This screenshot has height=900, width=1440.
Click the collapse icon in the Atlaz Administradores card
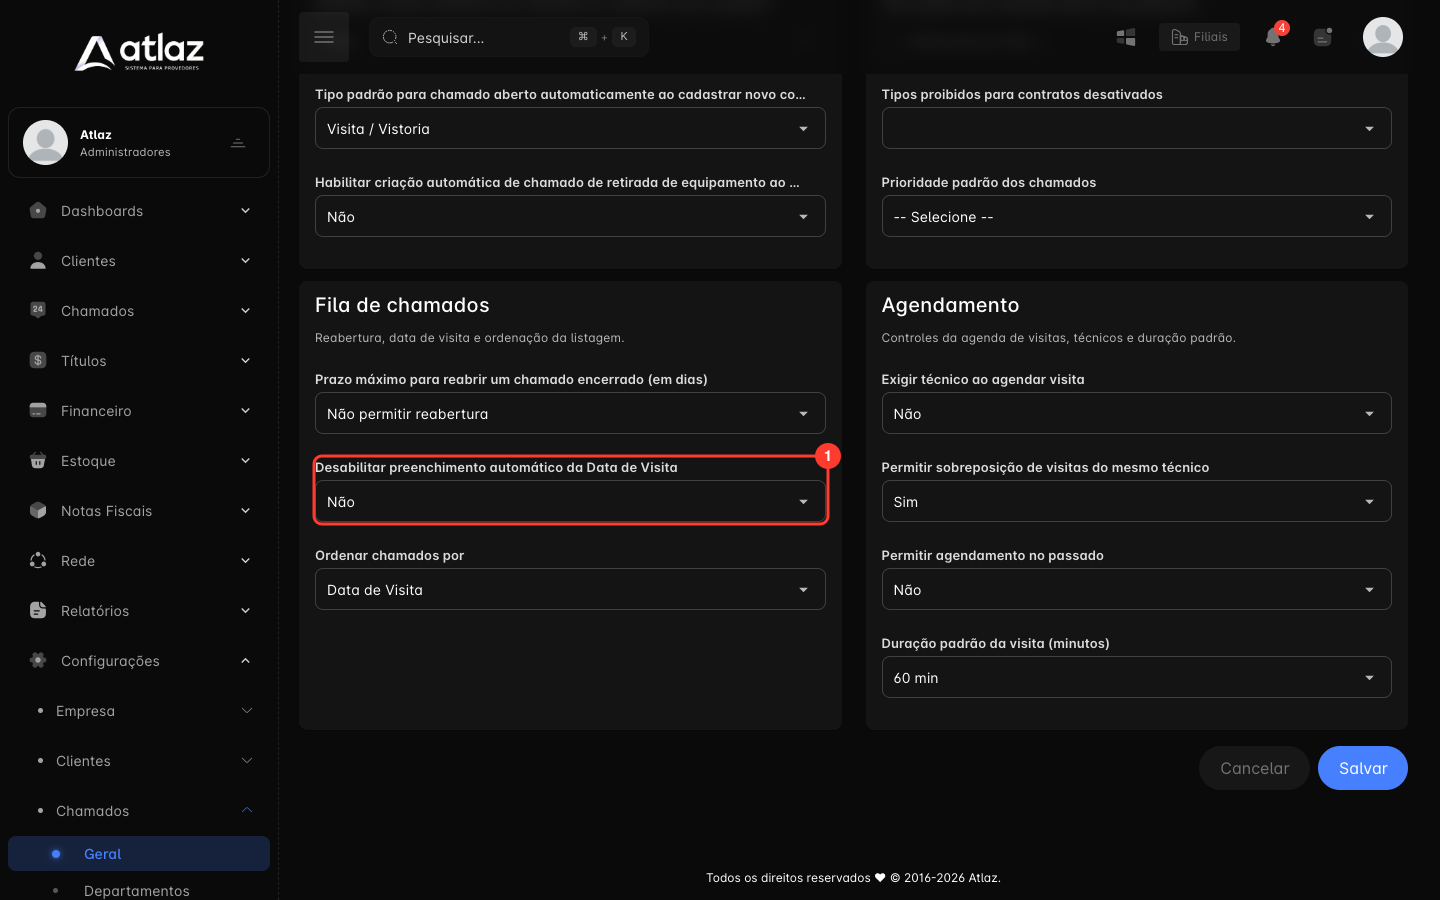pos(238,143)
